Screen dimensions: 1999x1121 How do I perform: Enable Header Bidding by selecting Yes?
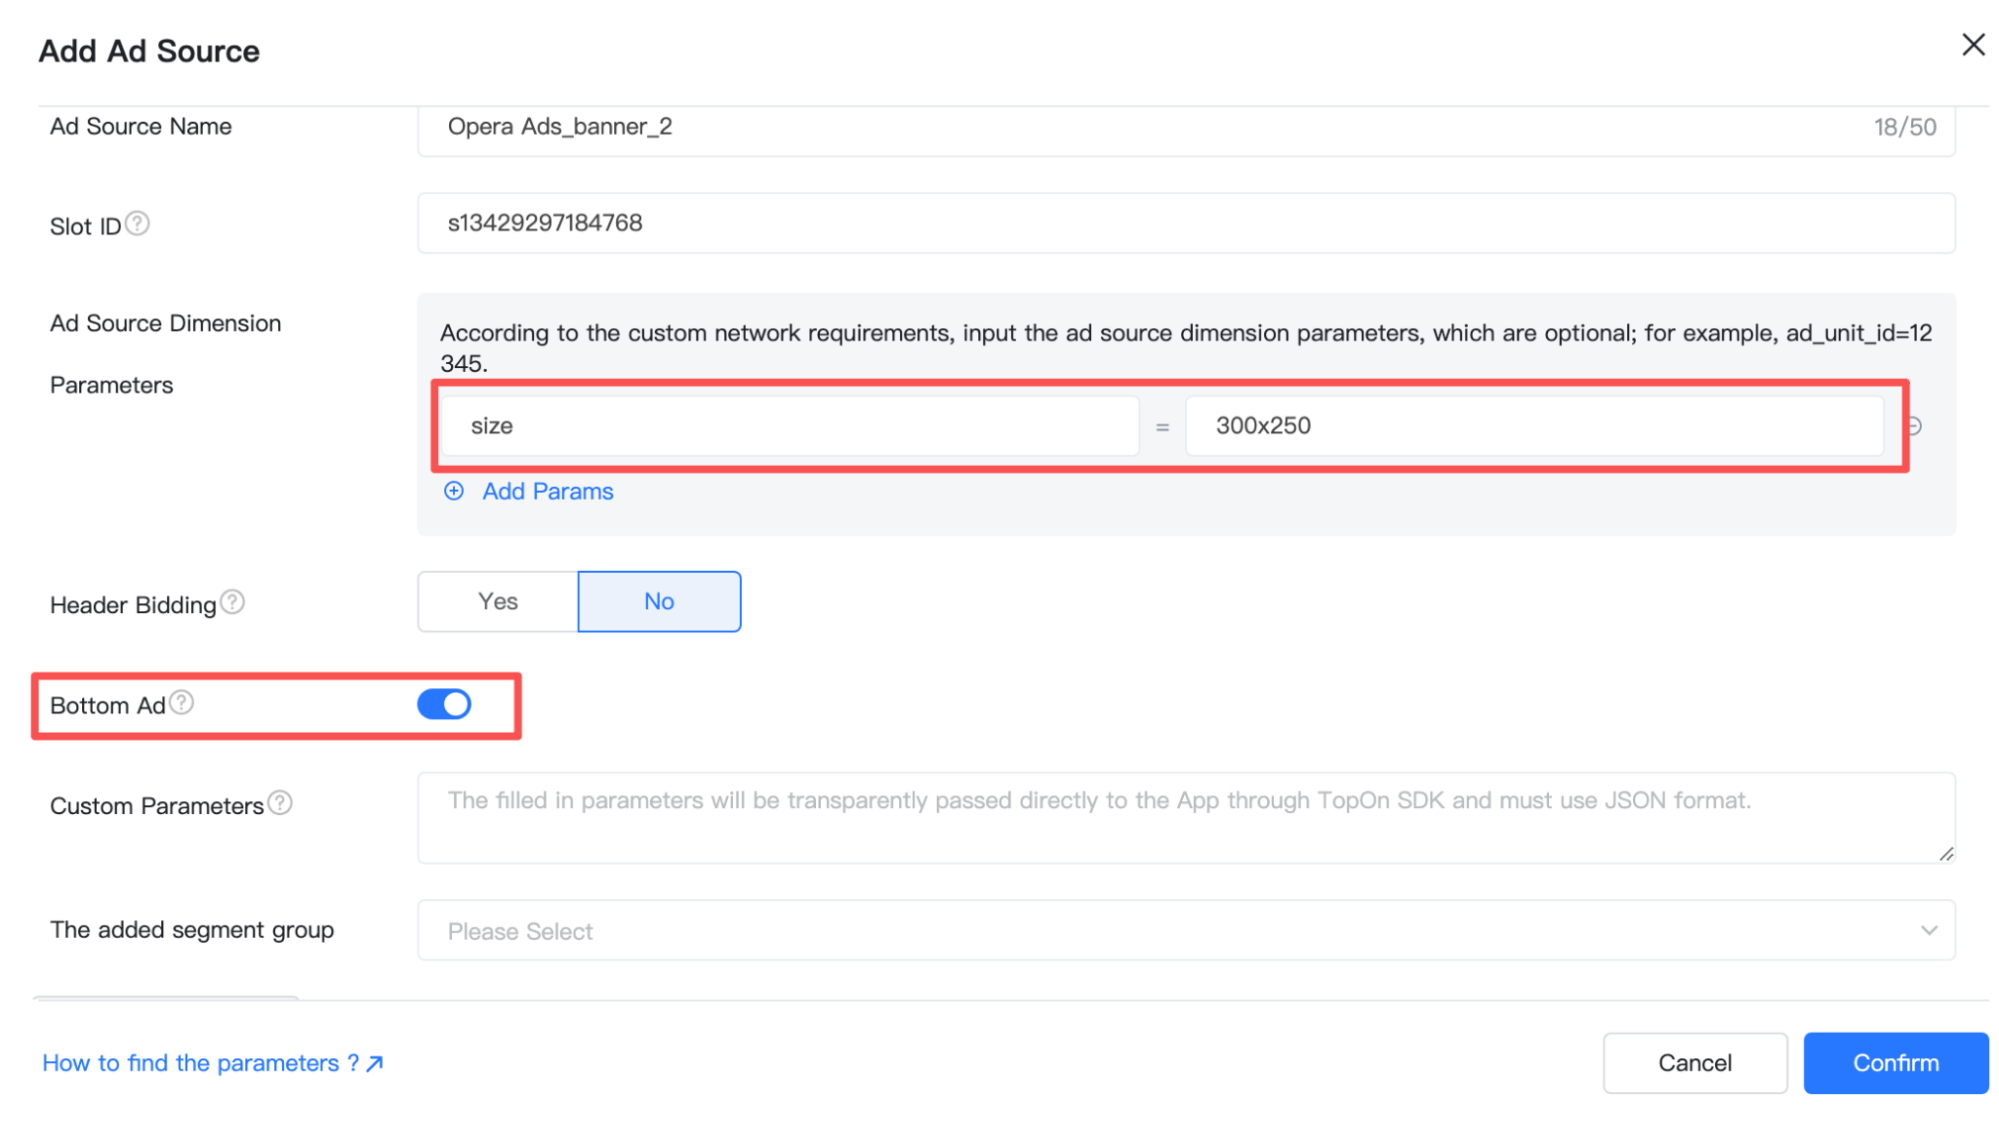[x=497, y=601]
